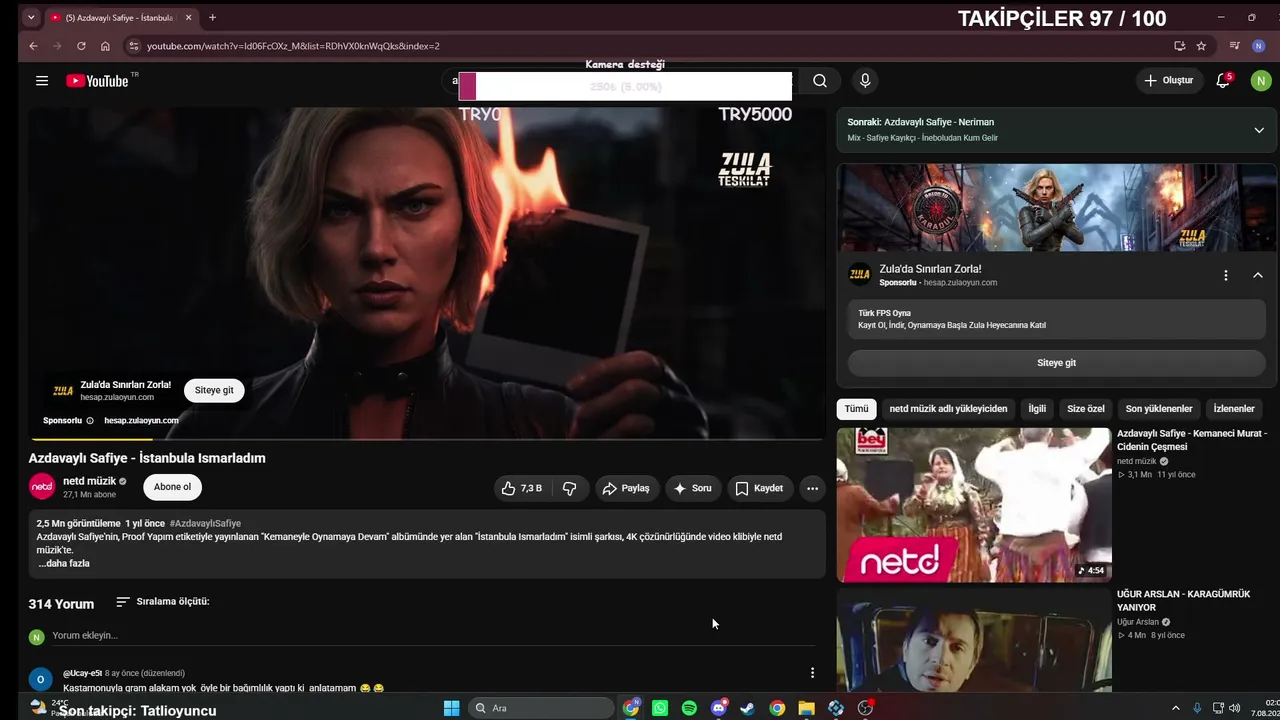This screenshot has width=1280, height=720.
Task: Go back in the browser
Action: 33,46
